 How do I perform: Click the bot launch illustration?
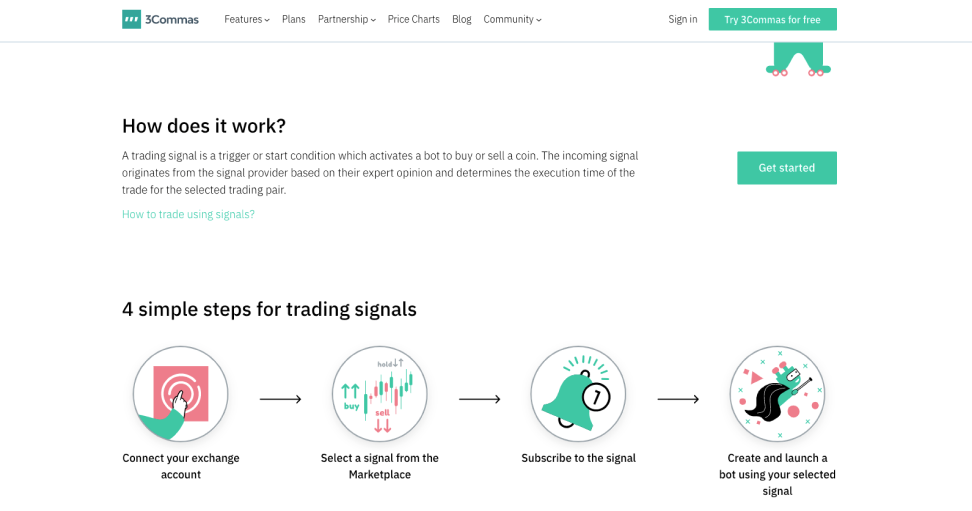(x=777, y=394)
